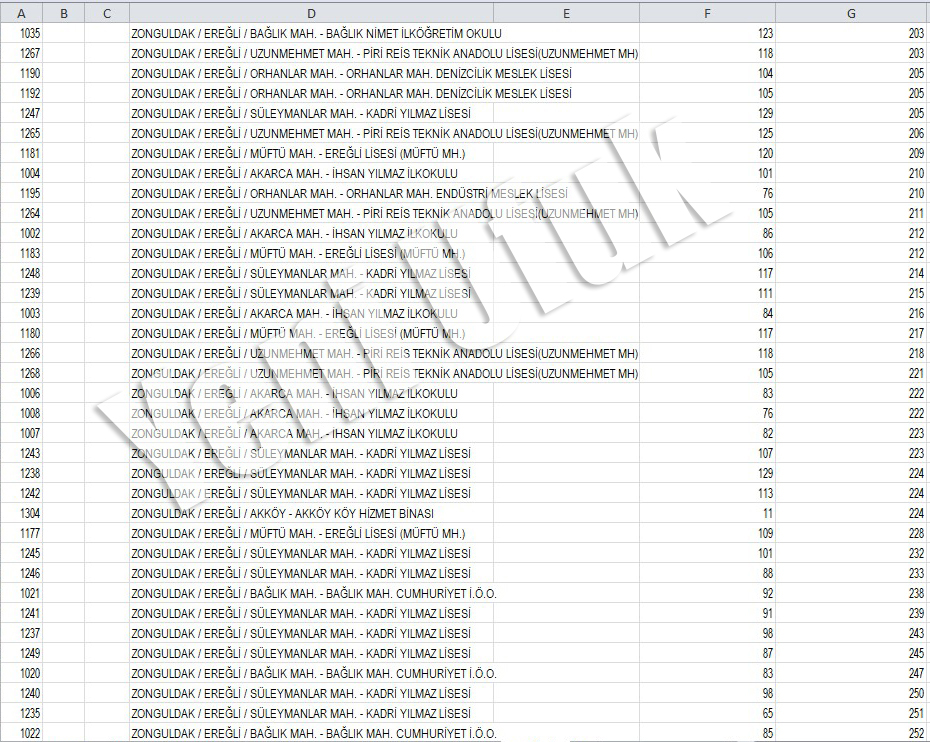The image size is (930, 742).
Task: Click the value 65 in column F
Action: tap(766, 713)
